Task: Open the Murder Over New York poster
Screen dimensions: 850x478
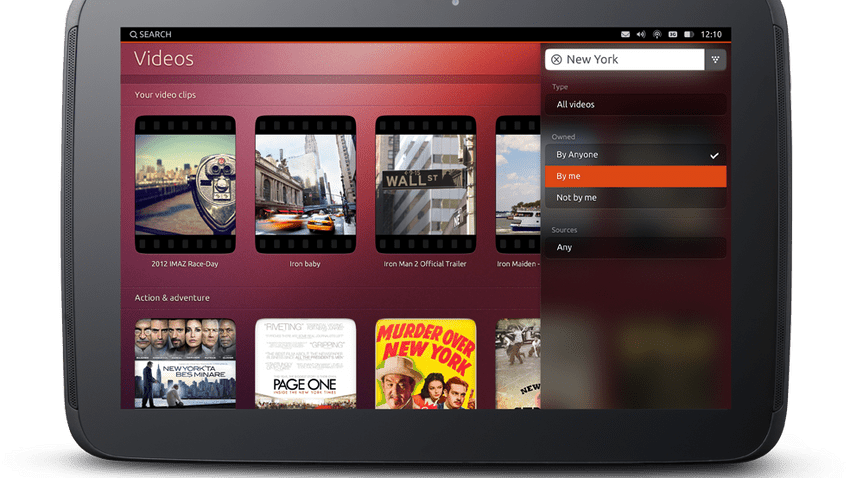Action: point(426,363)
